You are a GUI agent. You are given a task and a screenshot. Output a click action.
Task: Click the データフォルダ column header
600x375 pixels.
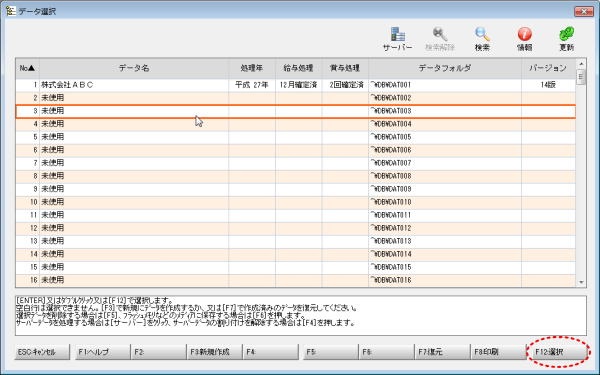coord(445,68)
